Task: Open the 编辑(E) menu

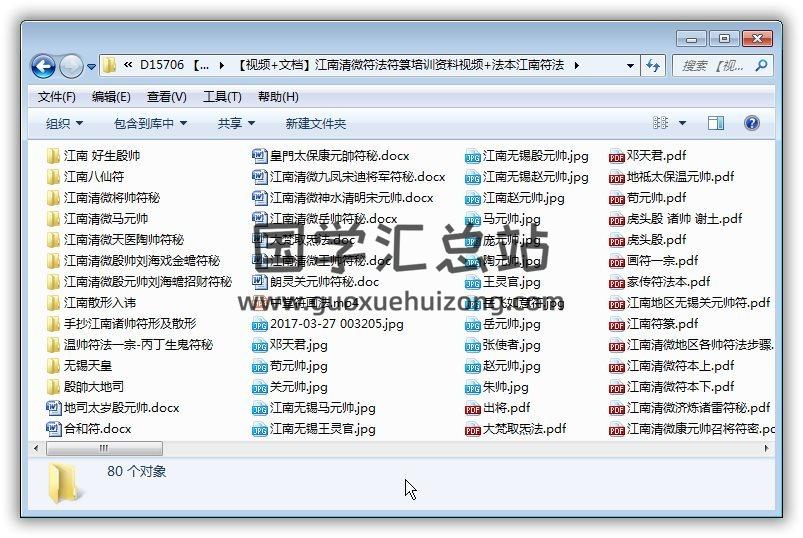Action: tap(111, 97)
